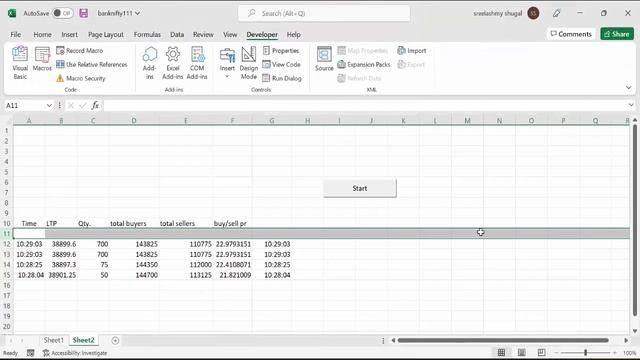This screenshot has height=360, width=640.
Task: Select row 11 header
Action: tap(7, 233)
